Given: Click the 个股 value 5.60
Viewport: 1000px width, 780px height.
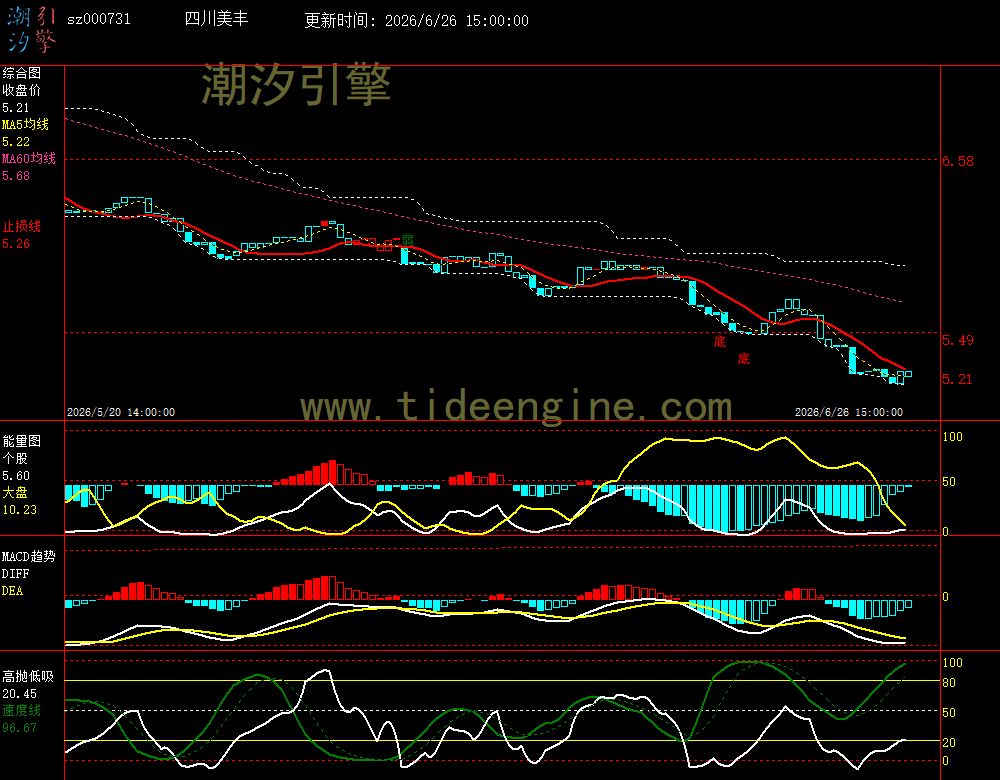Looking at the screenshot, I should (15, 476).
